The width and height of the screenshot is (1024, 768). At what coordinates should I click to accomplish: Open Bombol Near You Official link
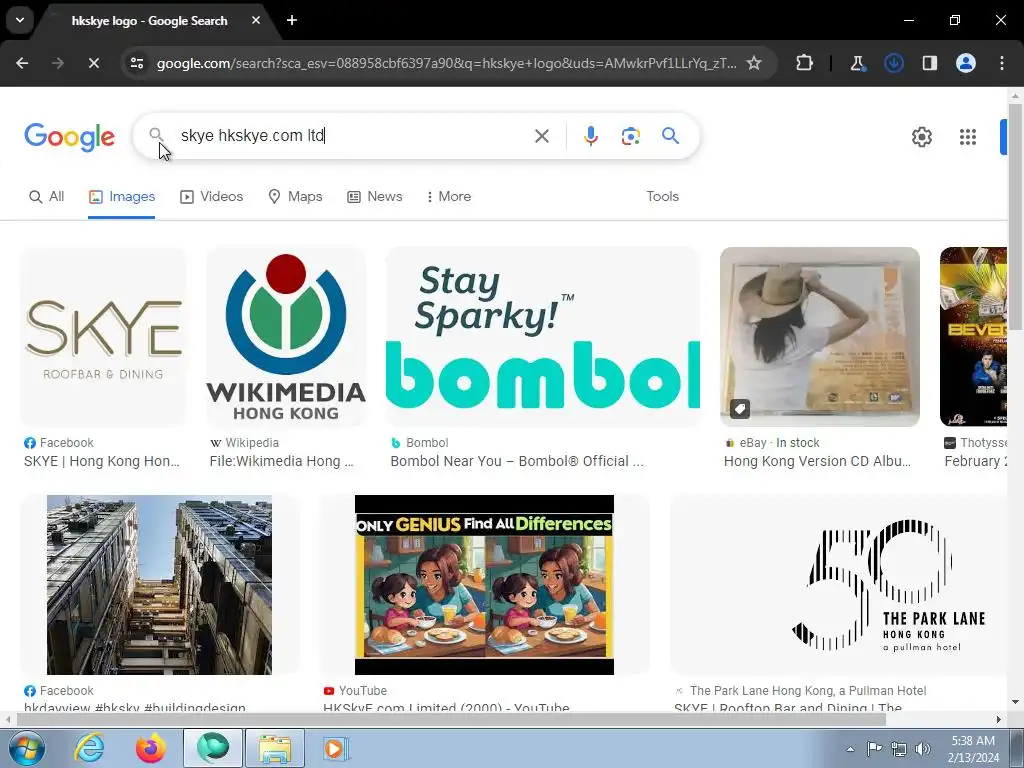[x=517, y=461]
